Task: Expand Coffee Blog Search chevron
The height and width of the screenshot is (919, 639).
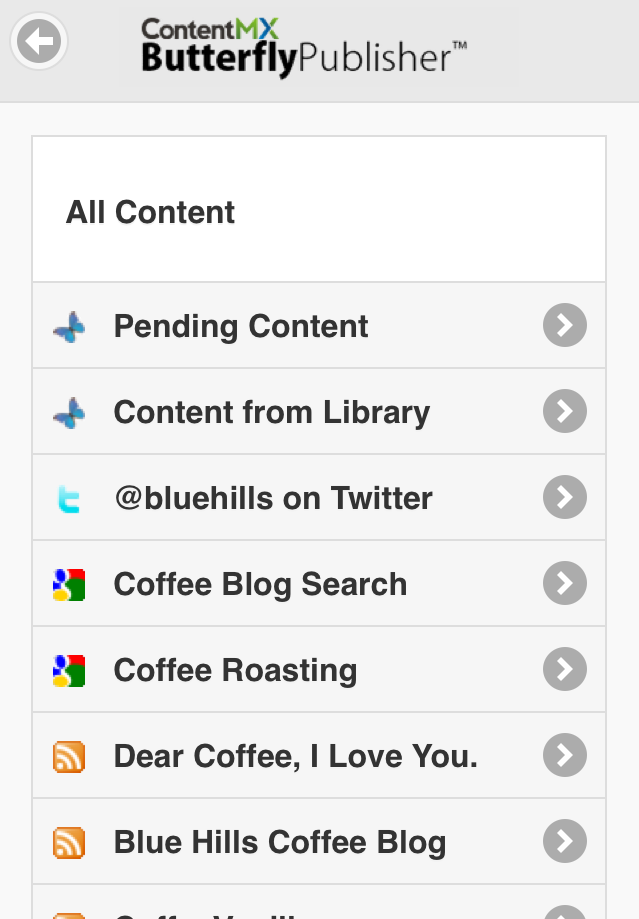Action: pos(565,584)
